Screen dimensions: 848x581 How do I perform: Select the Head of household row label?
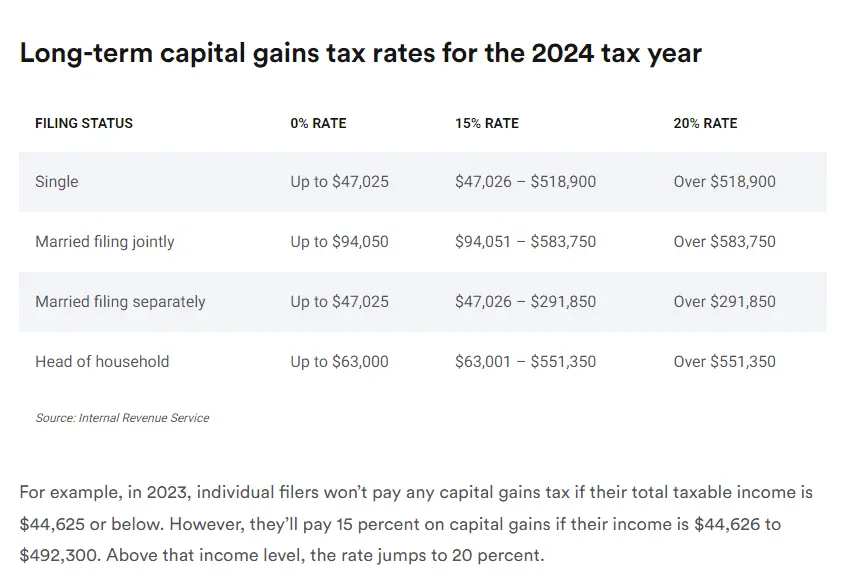102,362
